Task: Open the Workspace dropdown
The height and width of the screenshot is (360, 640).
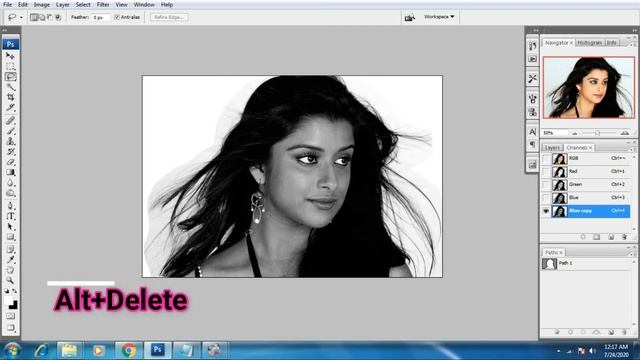Action: [x=439, y=17]
